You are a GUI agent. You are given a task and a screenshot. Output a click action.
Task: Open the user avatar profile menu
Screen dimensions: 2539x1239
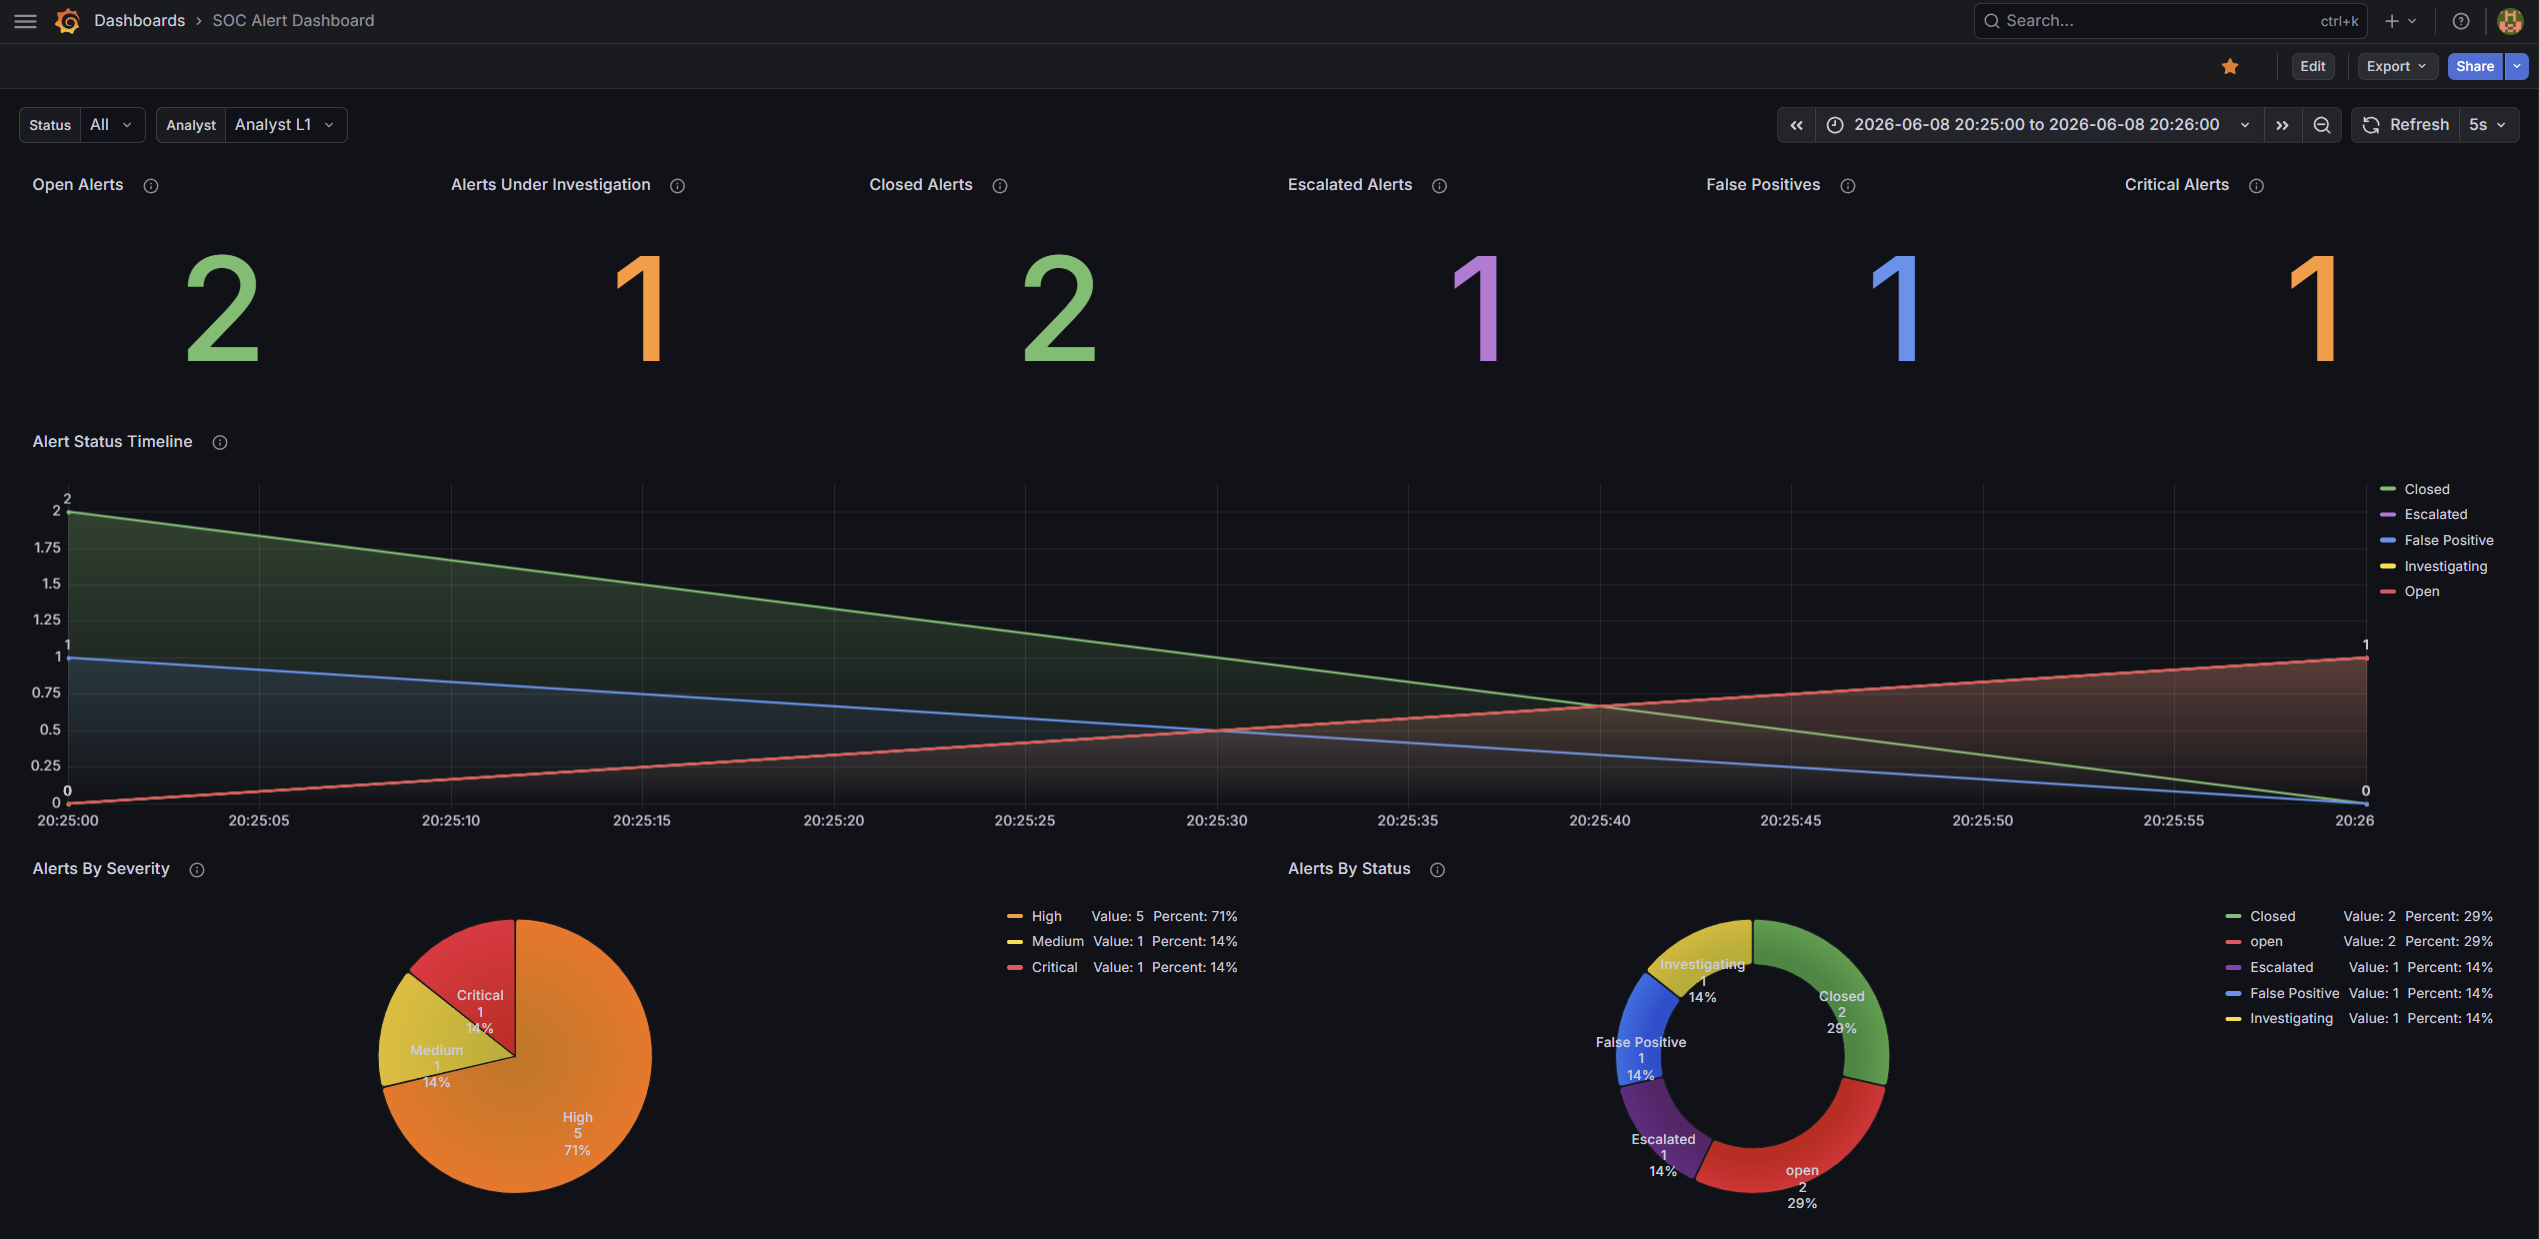[2510, 21]
